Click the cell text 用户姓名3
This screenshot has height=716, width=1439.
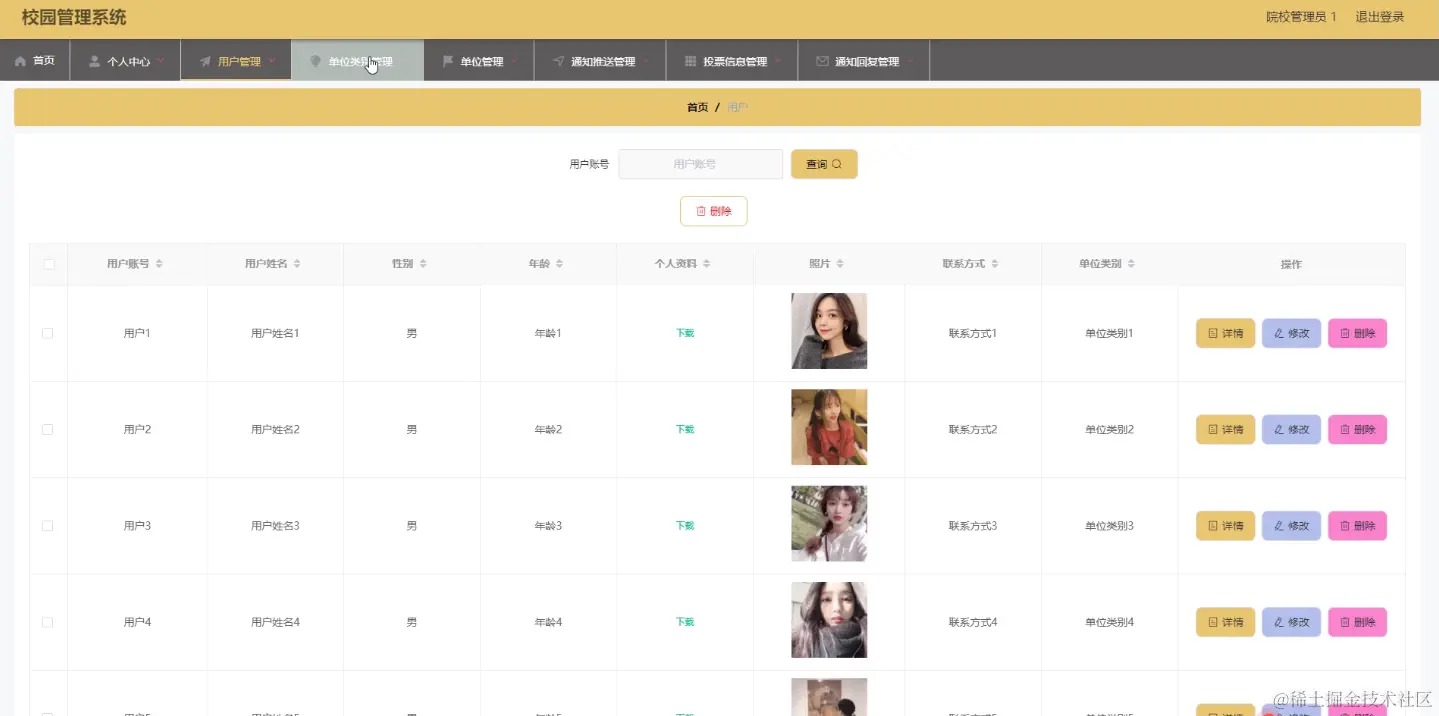point(275,526)
